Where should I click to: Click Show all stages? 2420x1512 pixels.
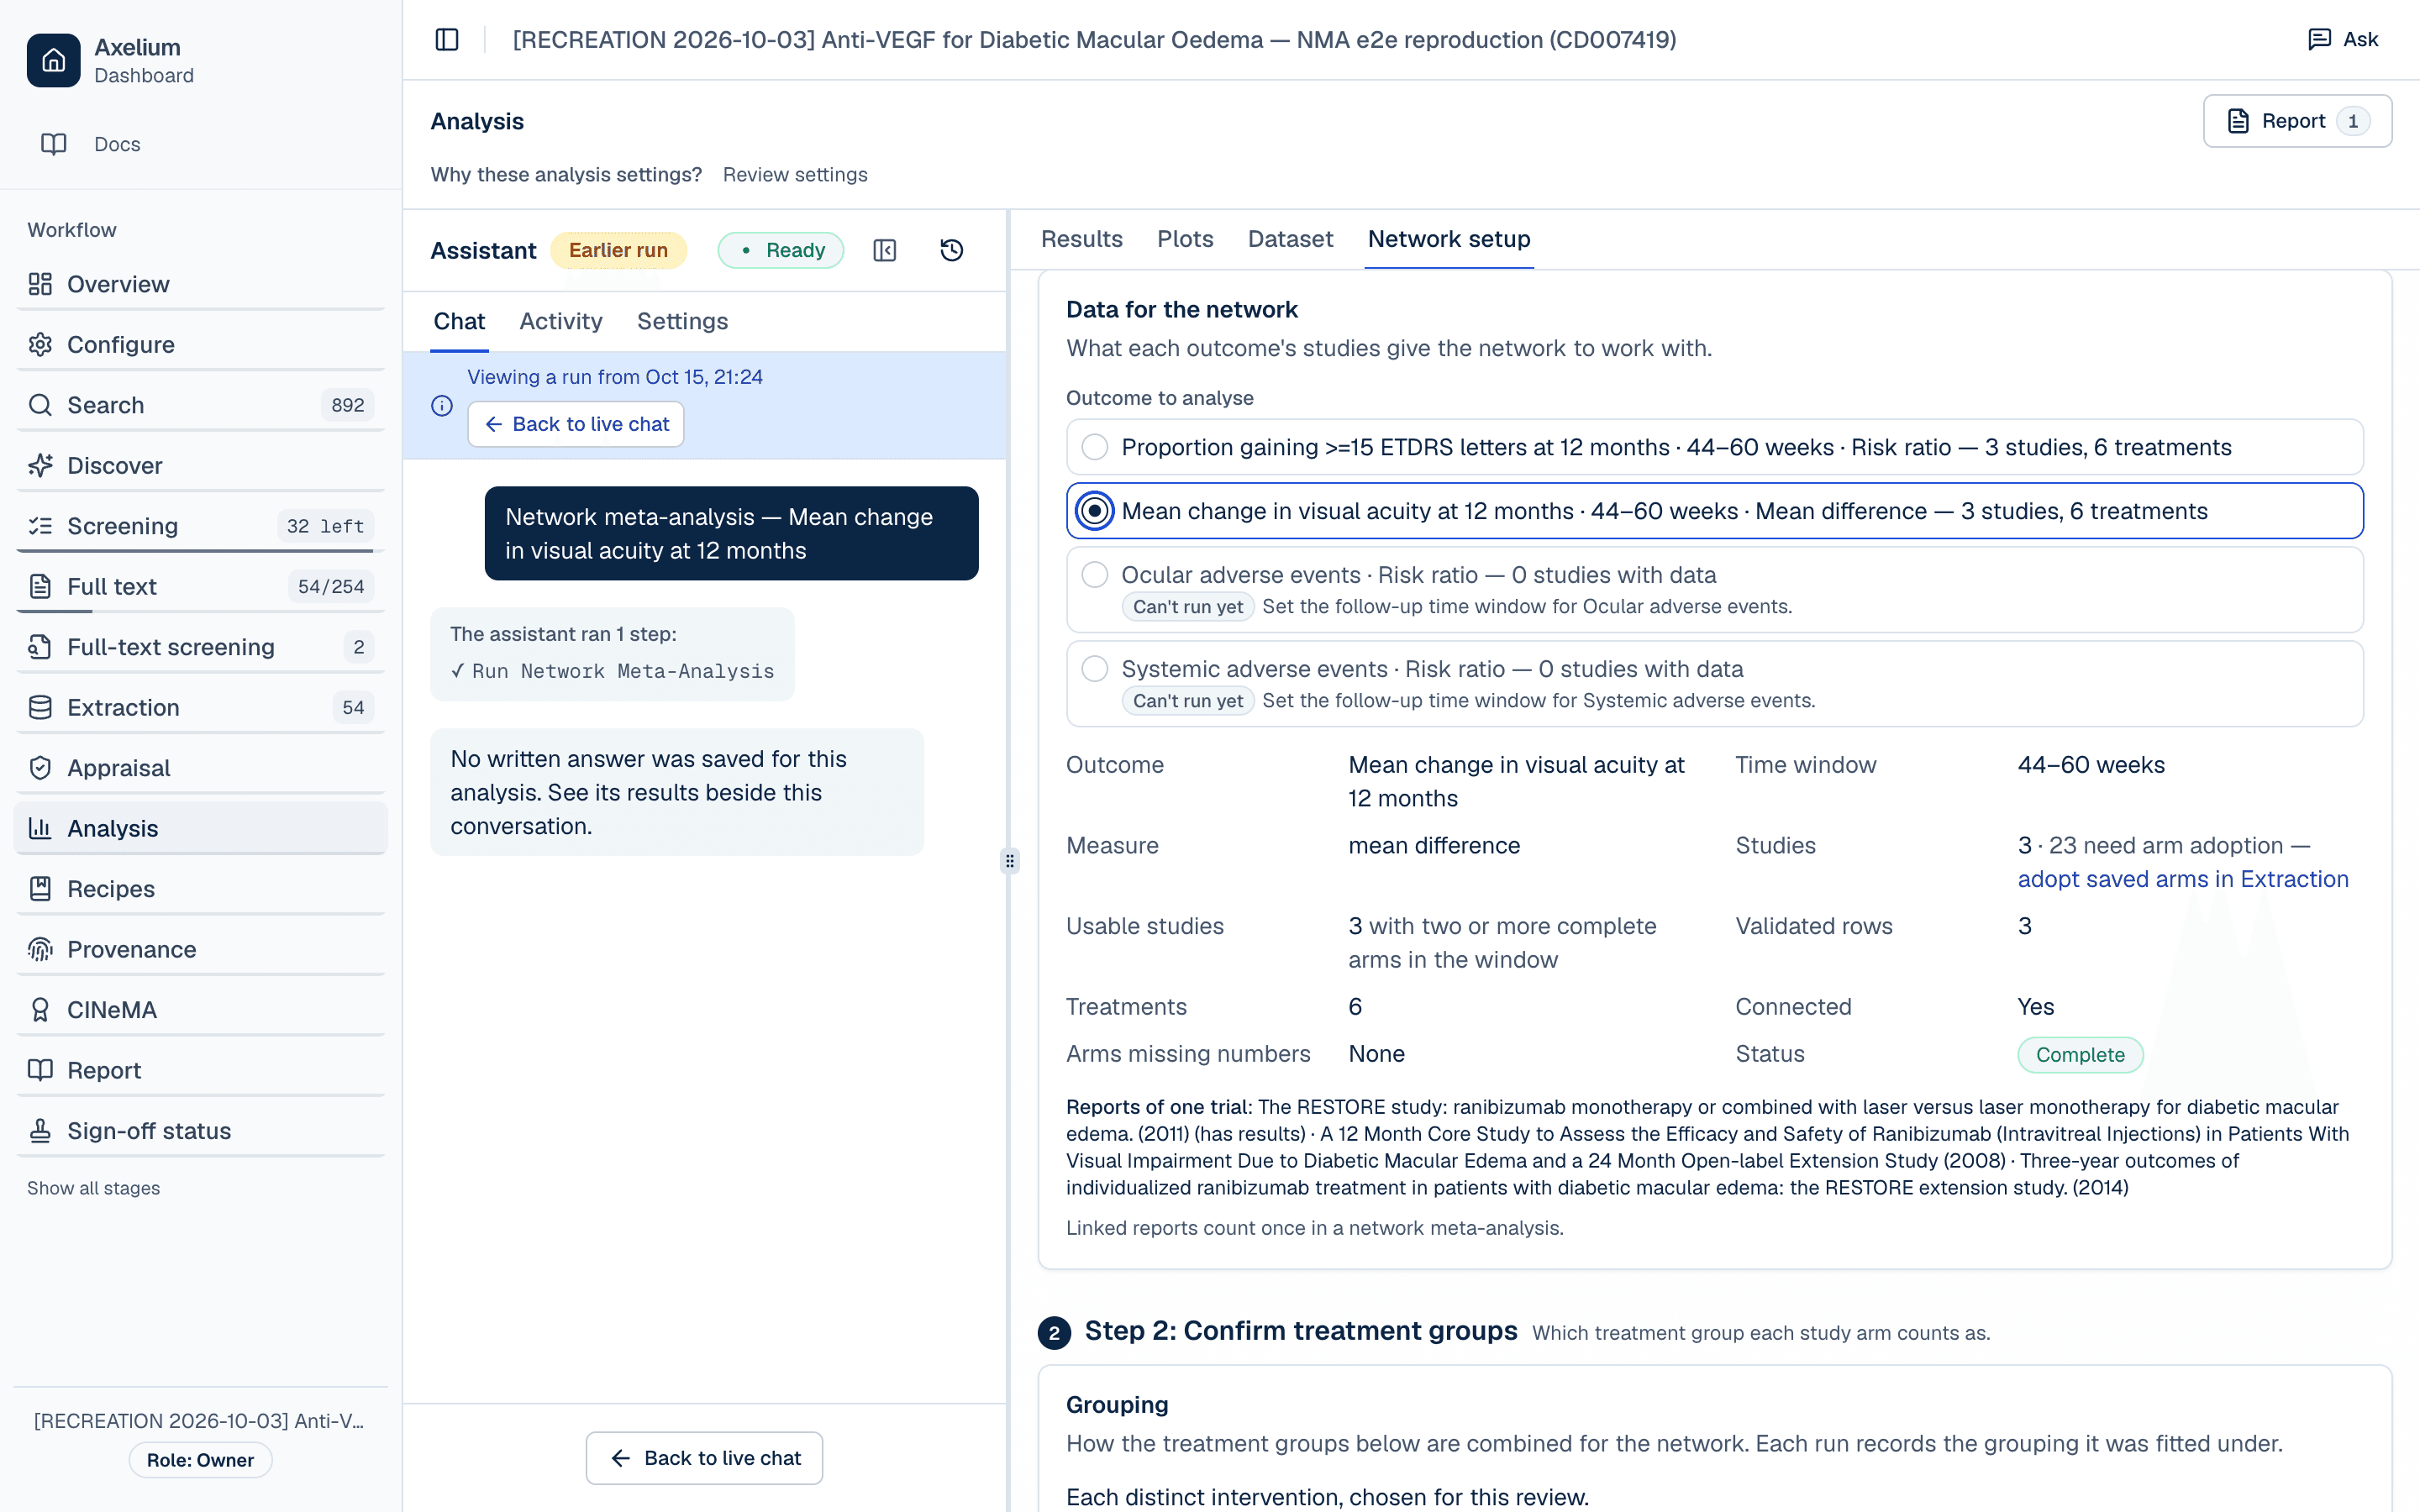[x=93, y=1188]
